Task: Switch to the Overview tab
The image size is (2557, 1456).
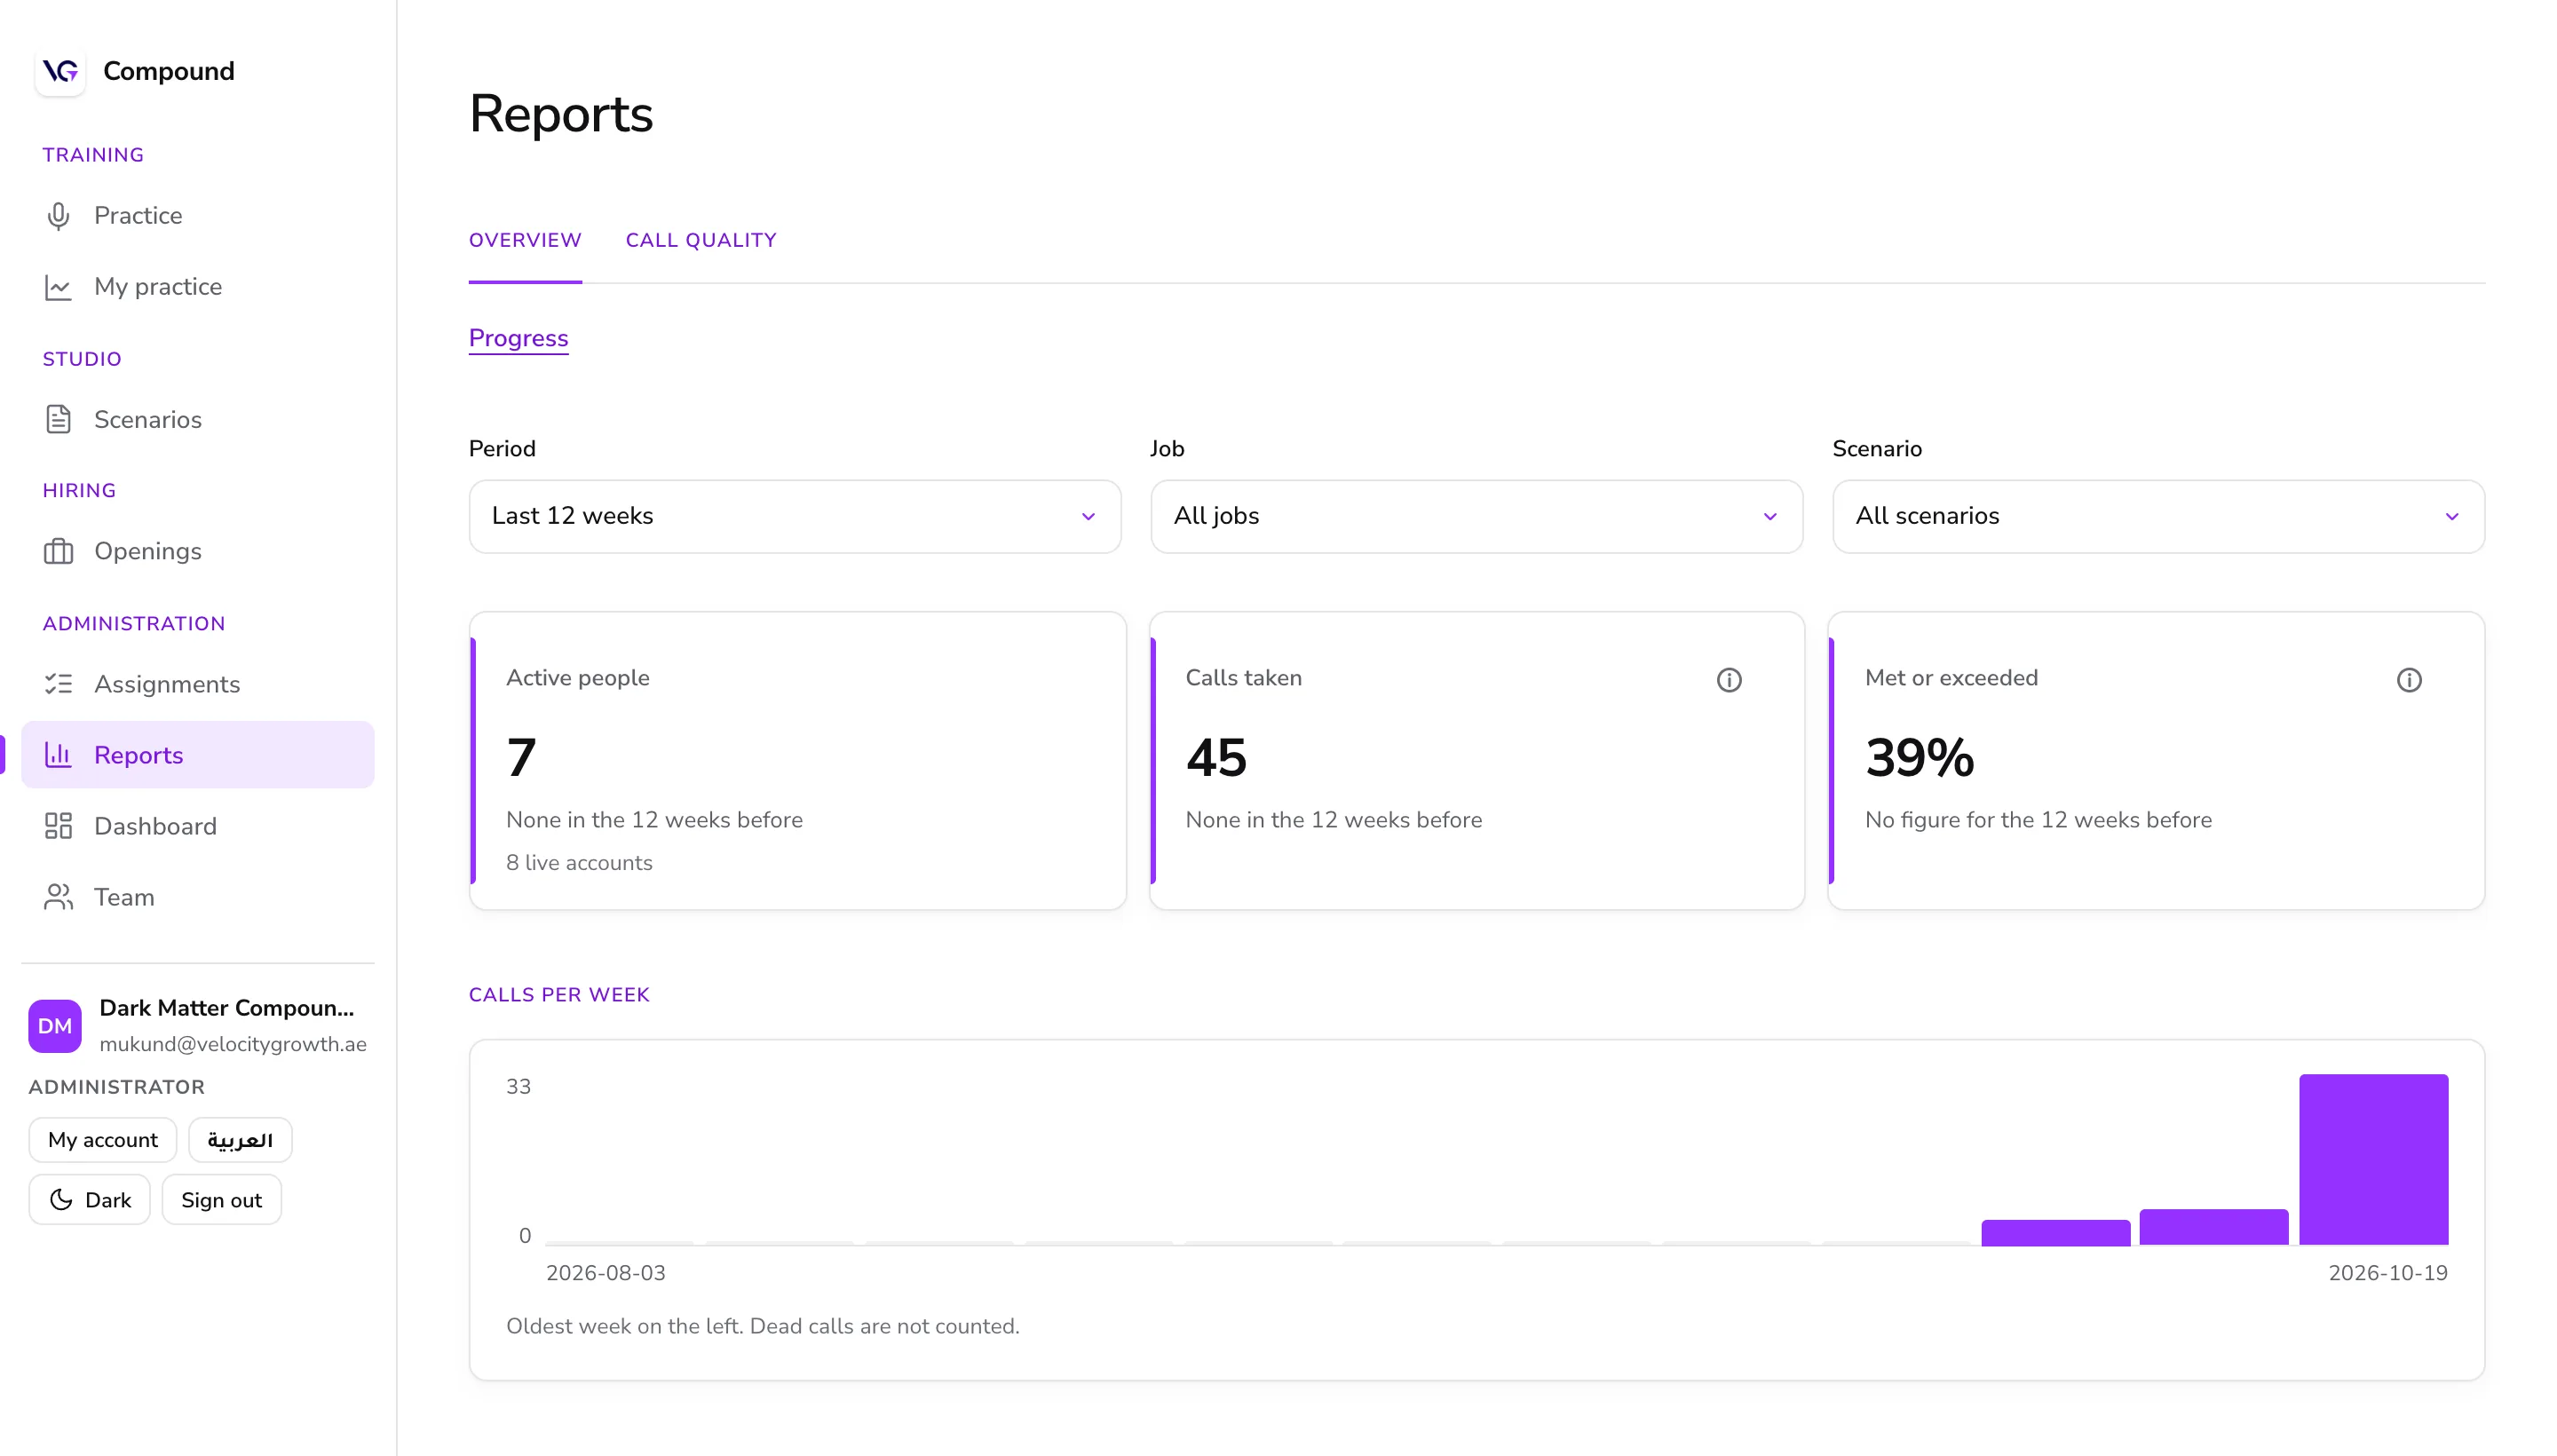Action: pos(525,240)
